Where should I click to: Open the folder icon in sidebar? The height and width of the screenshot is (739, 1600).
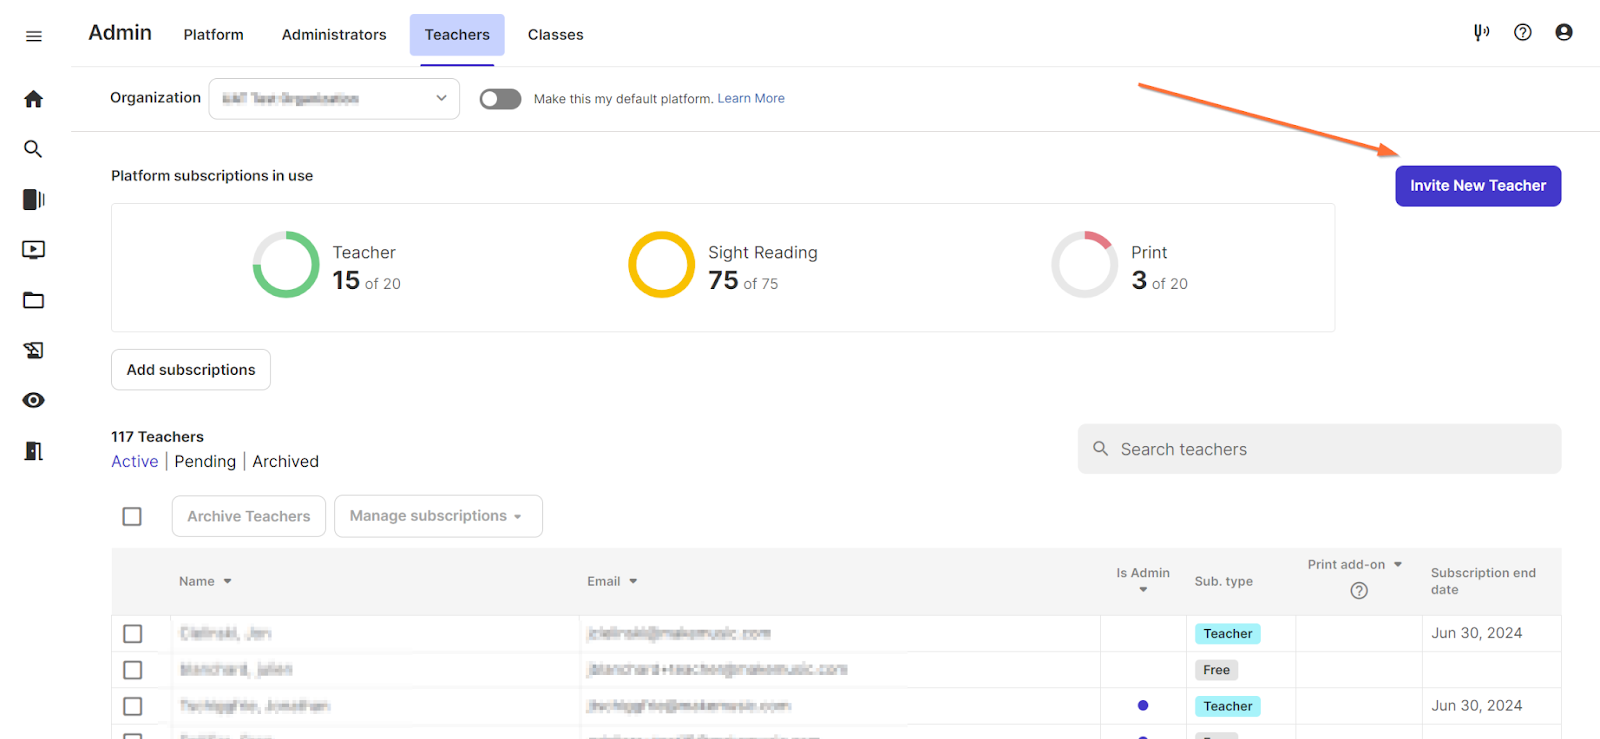click(x=33, y=300)
